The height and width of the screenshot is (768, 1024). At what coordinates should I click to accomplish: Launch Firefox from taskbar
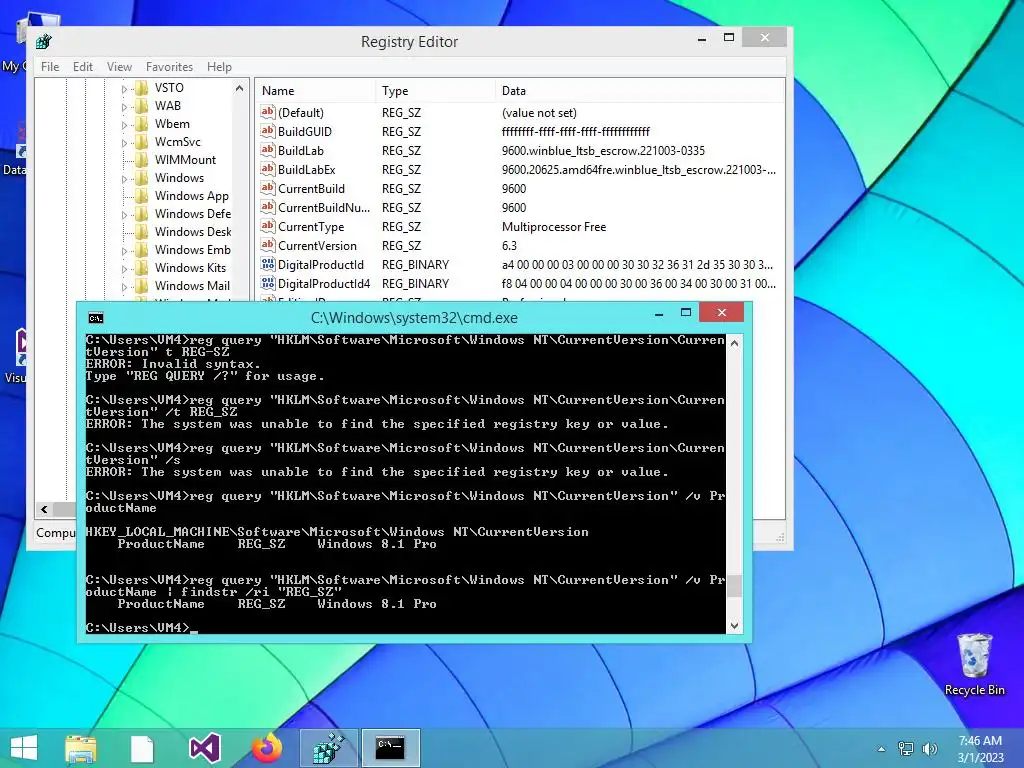tap(267, 748)
